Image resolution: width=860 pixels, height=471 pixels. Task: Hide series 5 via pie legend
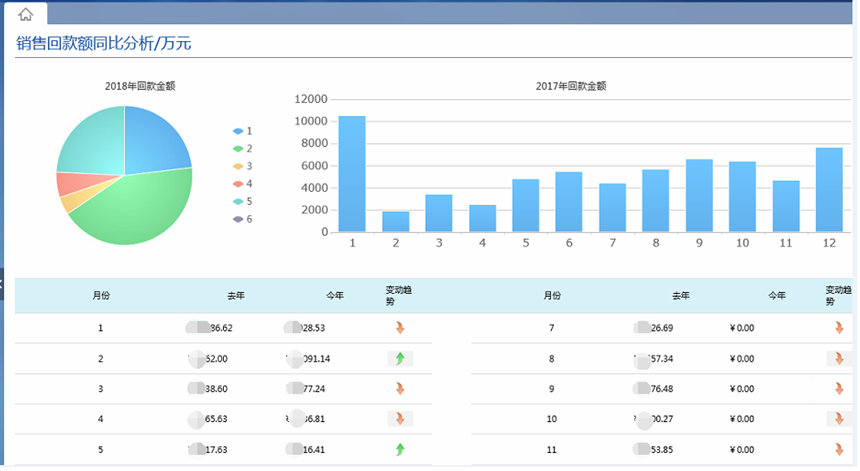click(242, 201)
